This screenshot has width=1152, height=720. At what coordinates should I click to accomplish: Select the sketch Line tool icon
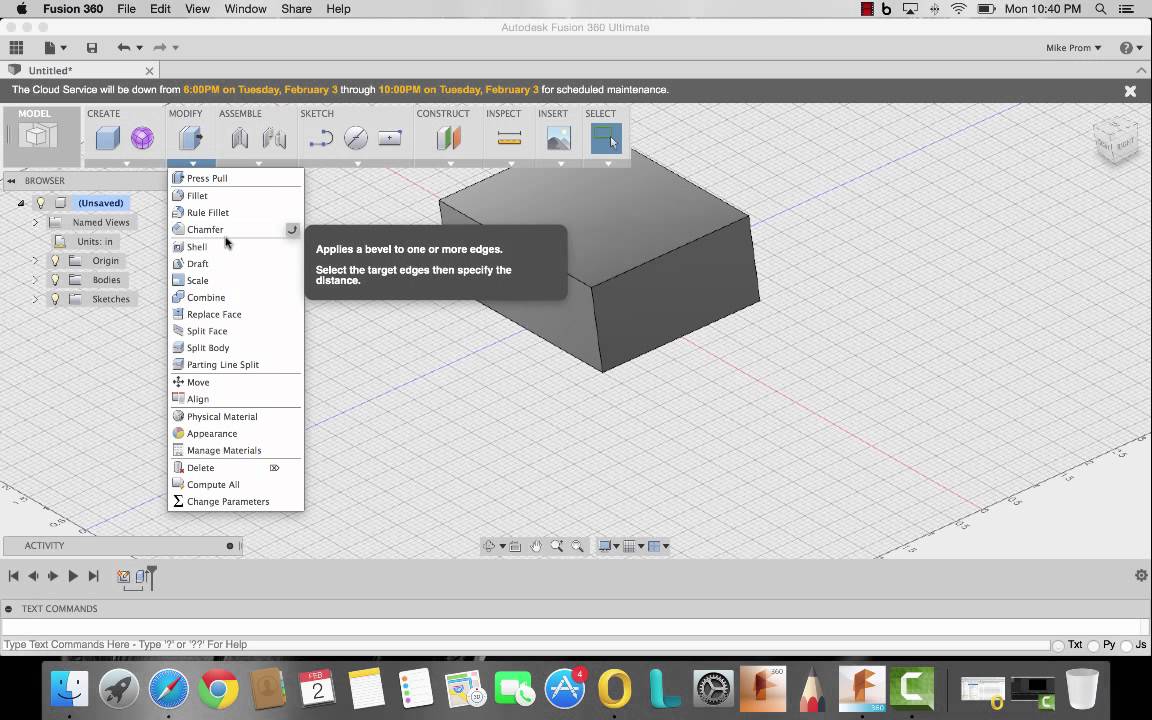pyautogui.click(x=321, y=138)
